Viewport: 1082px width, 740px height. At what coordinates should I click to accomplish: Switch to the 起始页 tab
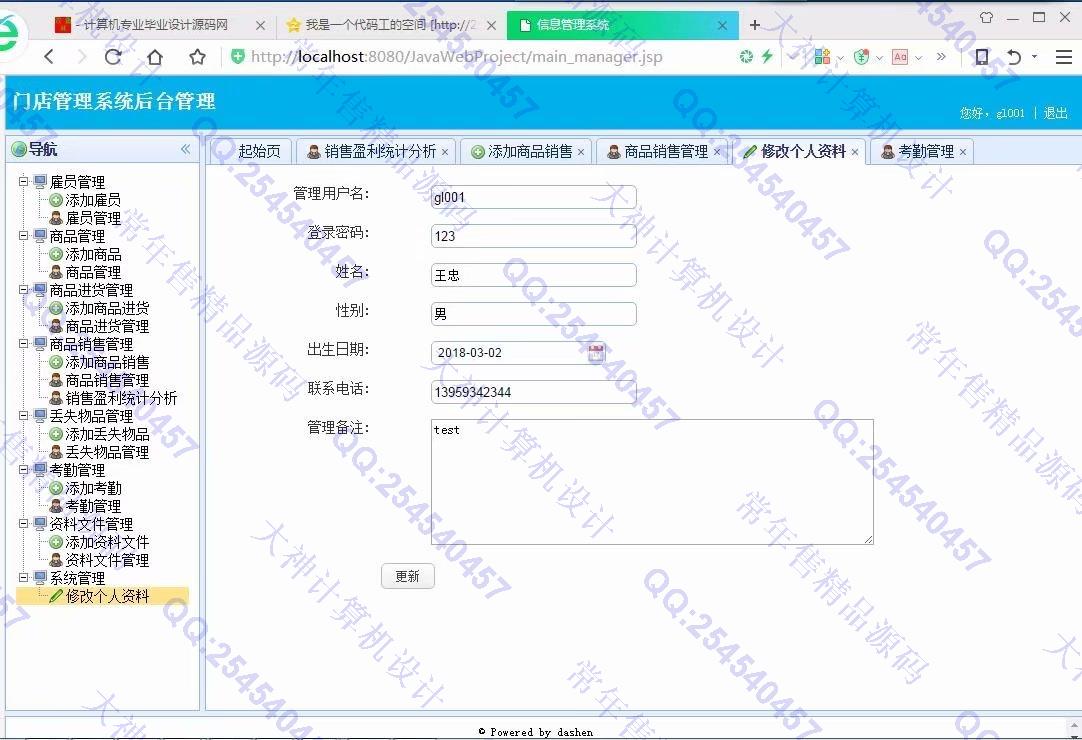tap(258, 152)
